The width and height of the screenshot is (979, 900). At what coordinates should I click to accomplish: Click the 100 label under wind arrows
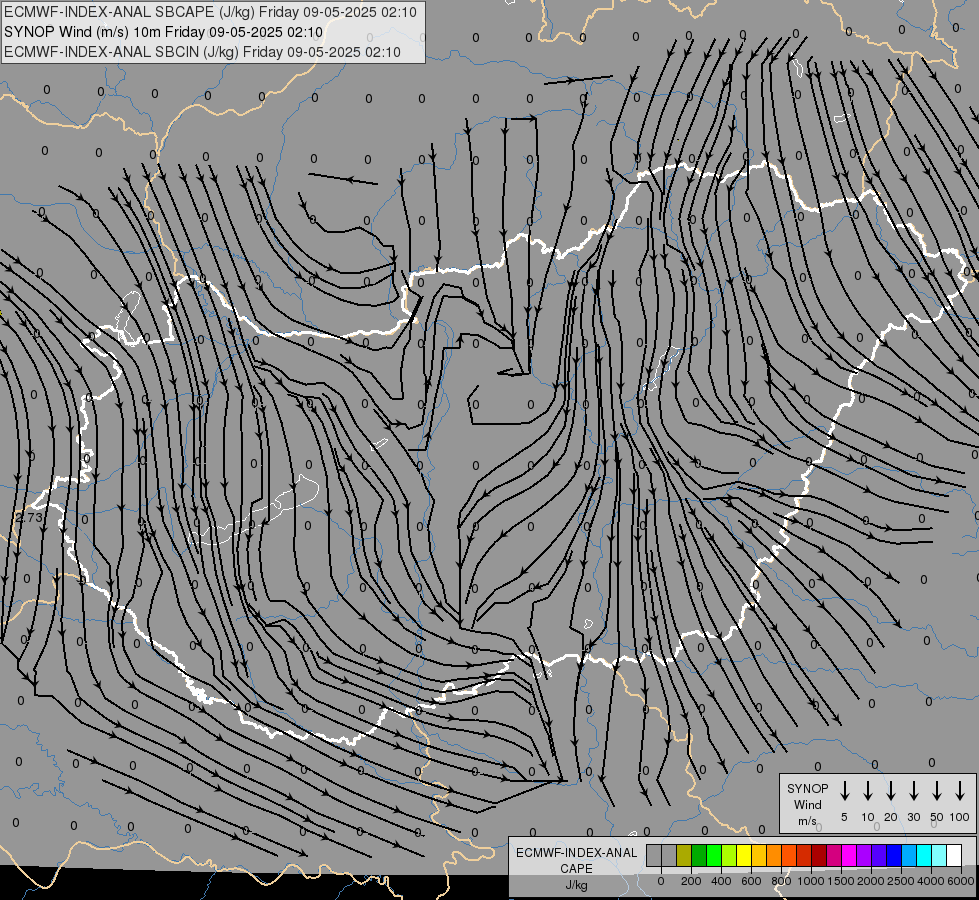960,817
